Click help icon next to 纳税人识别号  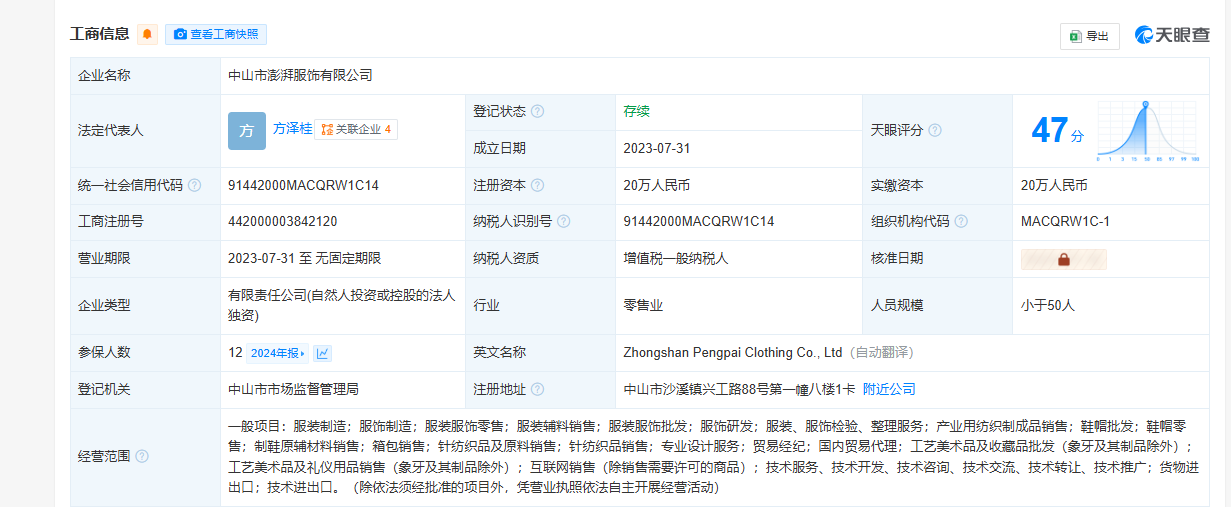click(563, 222)
